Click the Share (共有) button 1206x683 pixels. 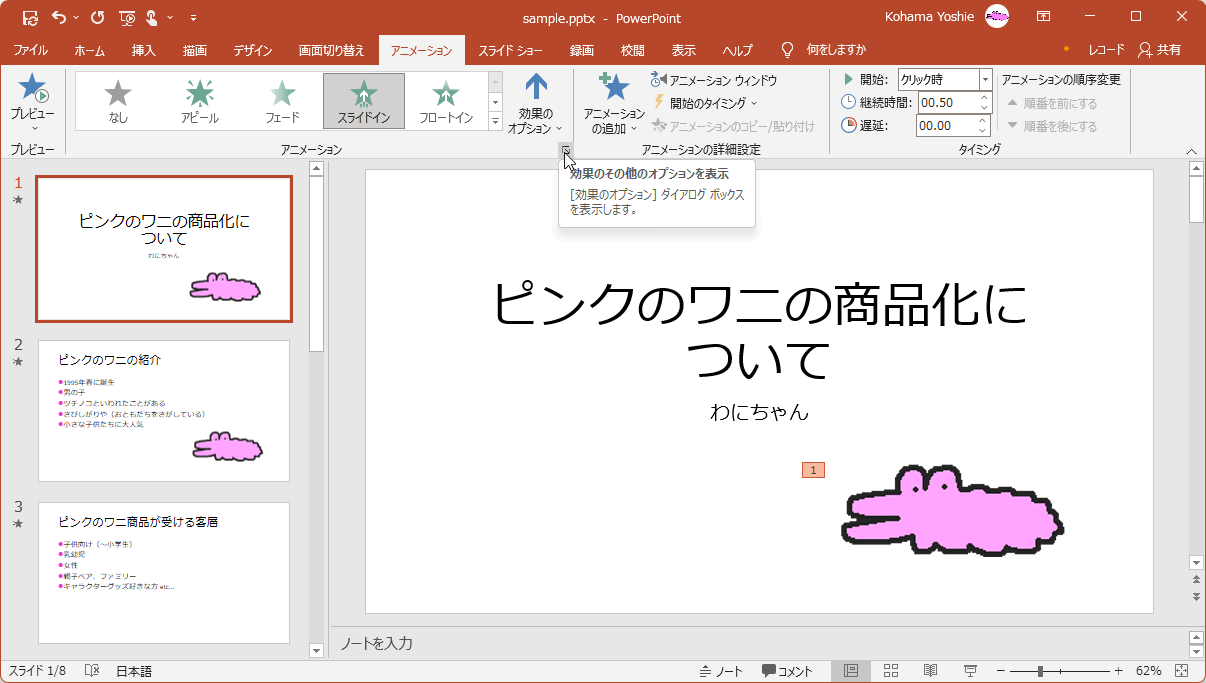coord(1159,50)
